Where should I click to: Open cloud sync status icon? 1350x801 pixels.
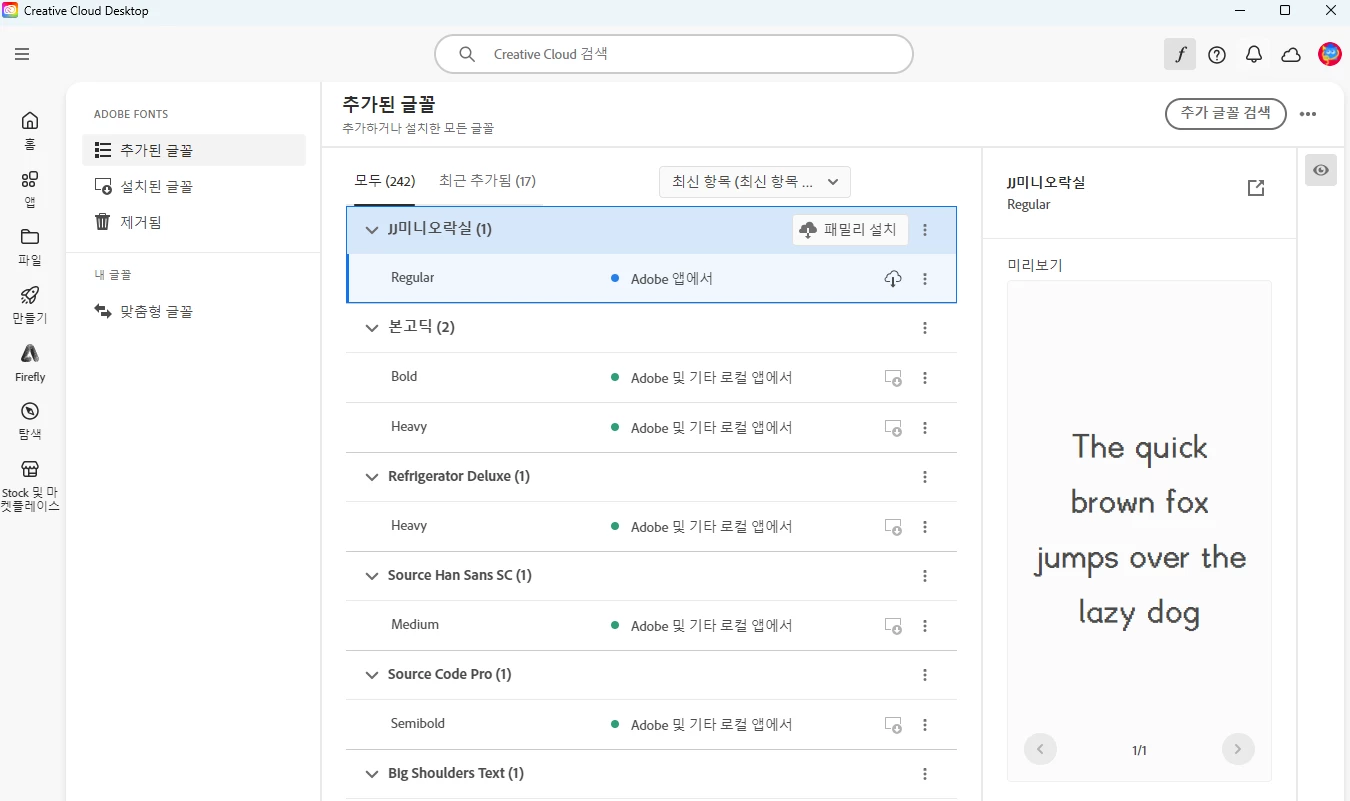pyautogui.click(x=1291, y=55)
